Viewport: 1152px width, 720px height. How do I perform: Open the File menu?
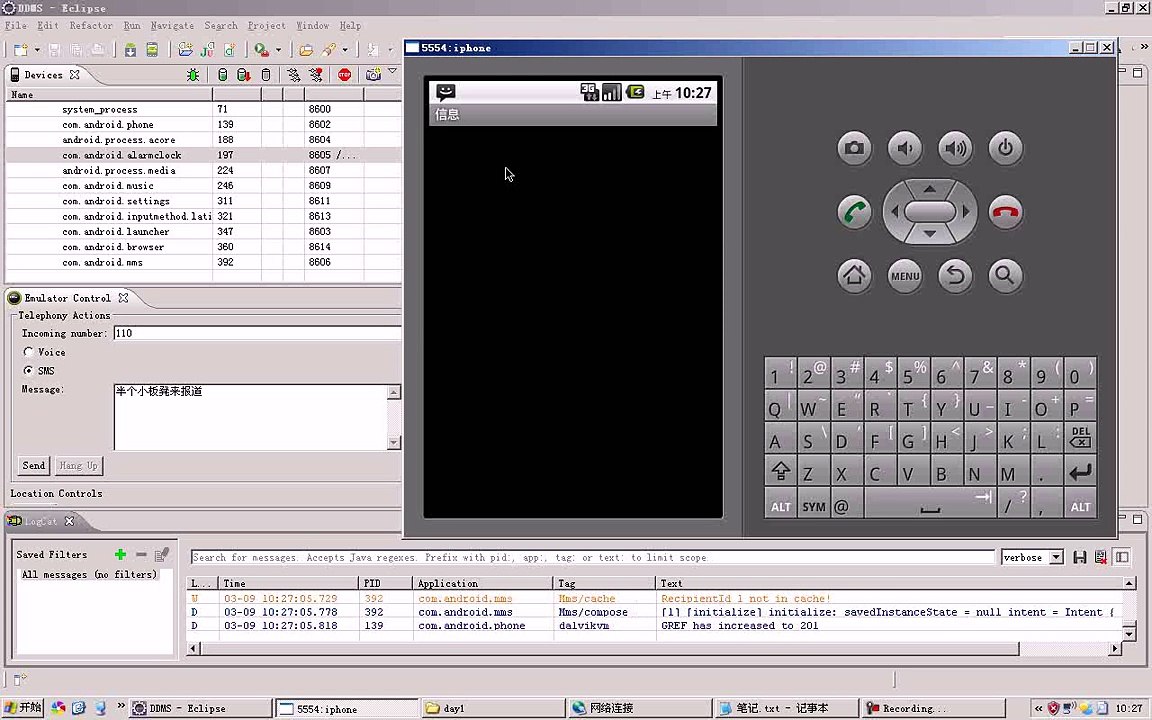(15, 26)
